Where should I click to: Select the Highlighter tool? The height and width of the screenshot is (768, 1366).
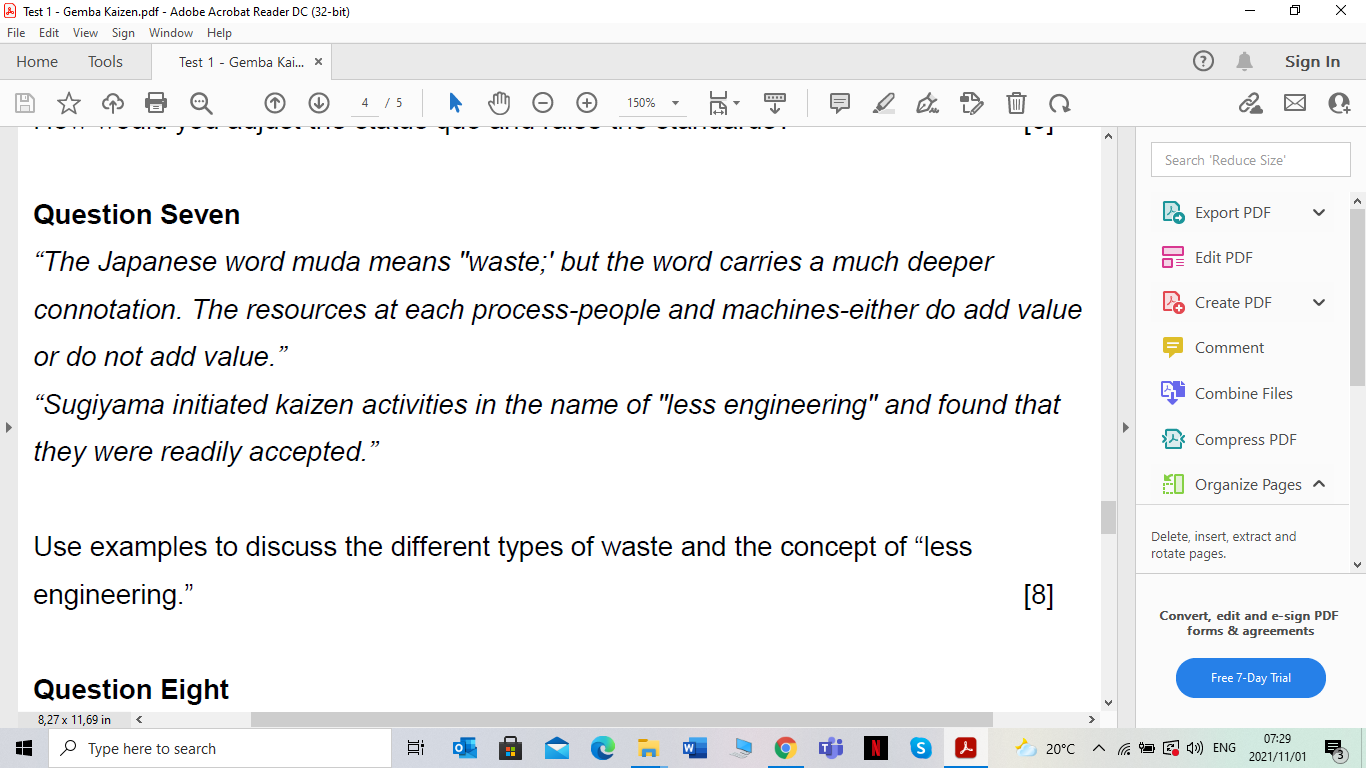coord(883,103)
